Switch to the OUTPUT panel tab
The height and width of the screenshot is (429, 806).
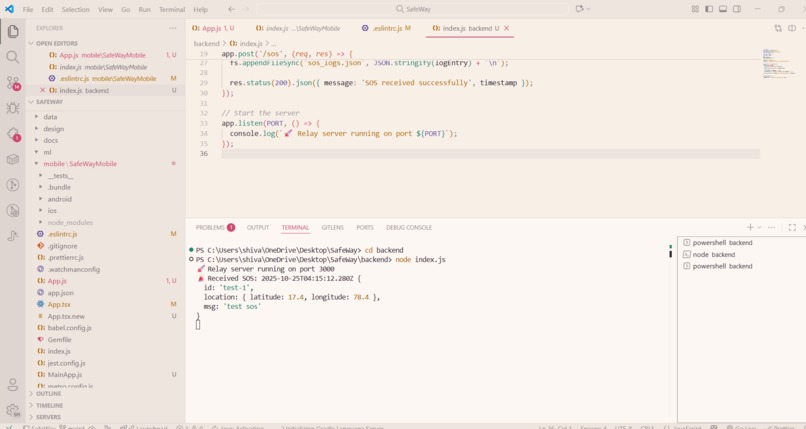click(x=258, y=227)
